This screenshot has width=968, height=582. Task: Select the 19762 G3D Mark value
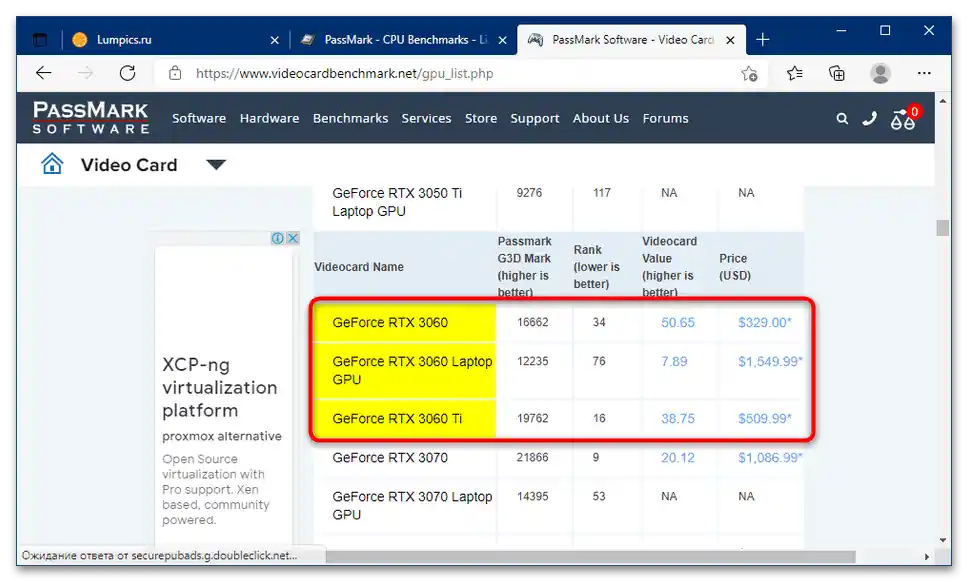(x=533, y=418)
